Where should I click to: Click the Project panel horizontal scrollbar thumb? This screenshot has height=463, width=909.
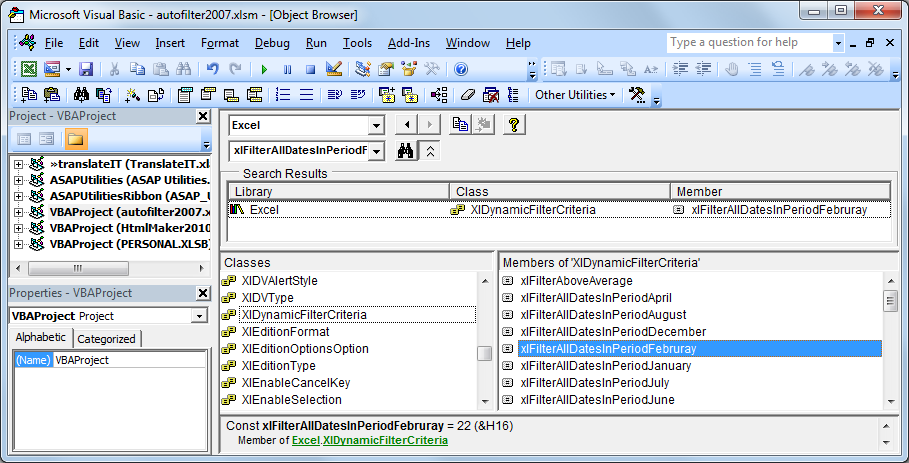(x=78, y=268)
